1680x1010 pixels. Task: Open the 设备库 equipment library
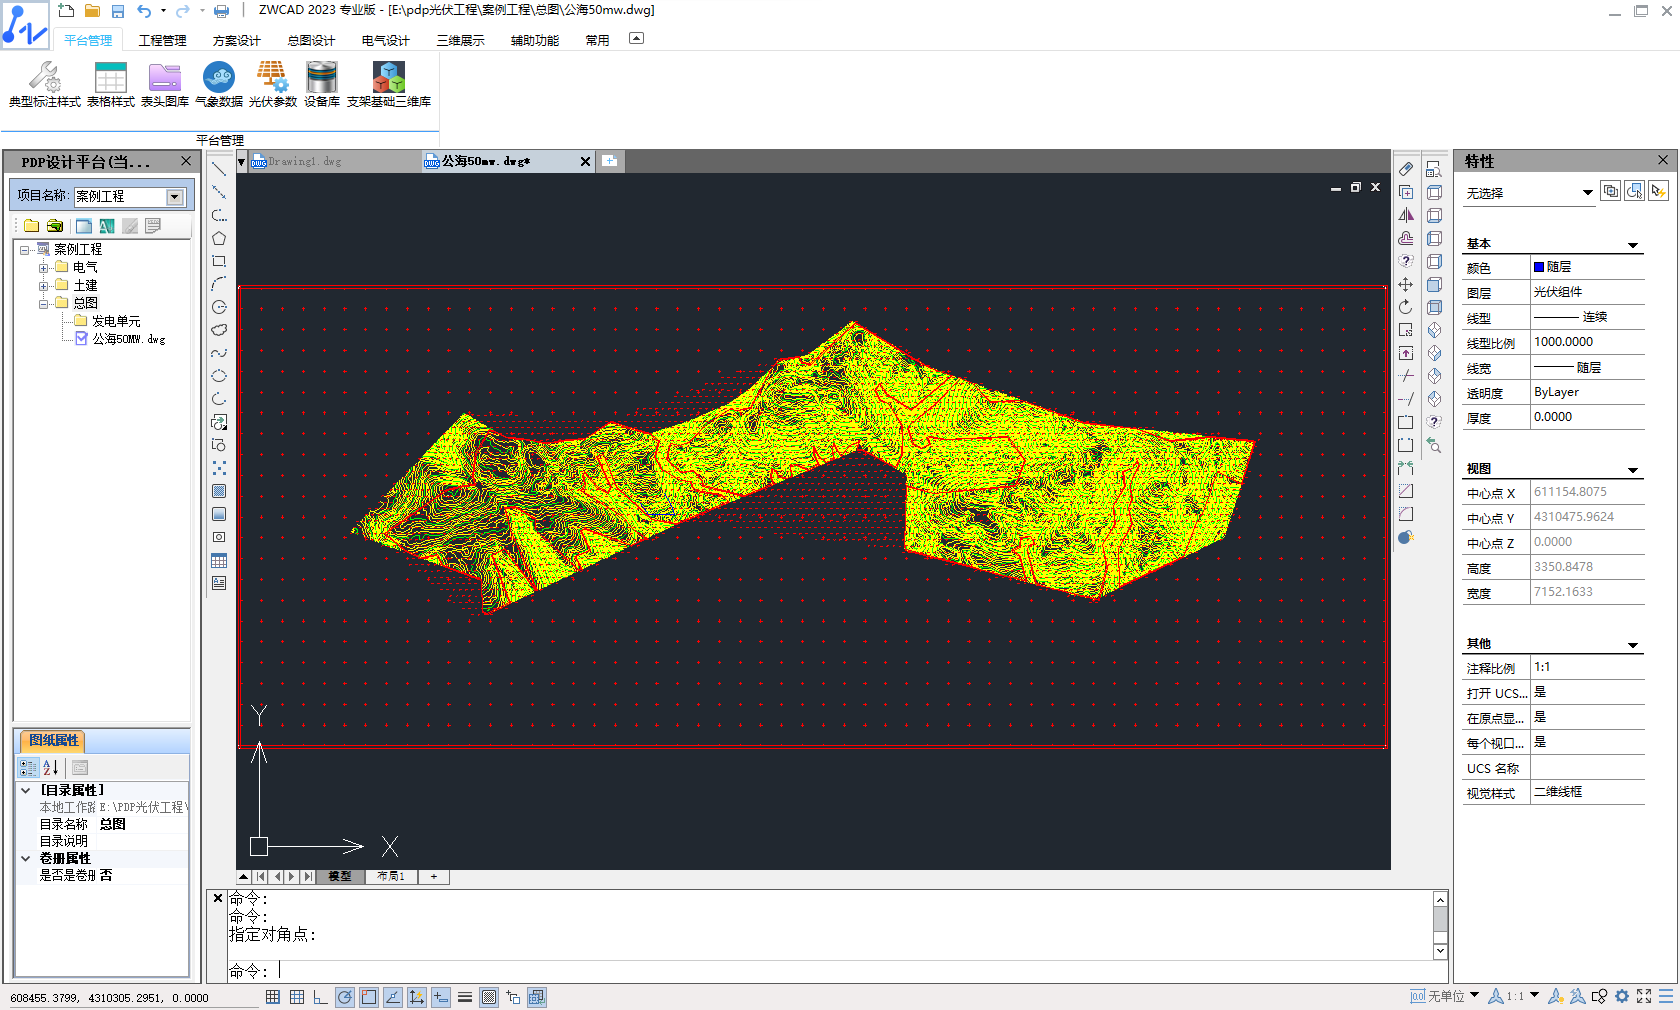pos(322,84)
